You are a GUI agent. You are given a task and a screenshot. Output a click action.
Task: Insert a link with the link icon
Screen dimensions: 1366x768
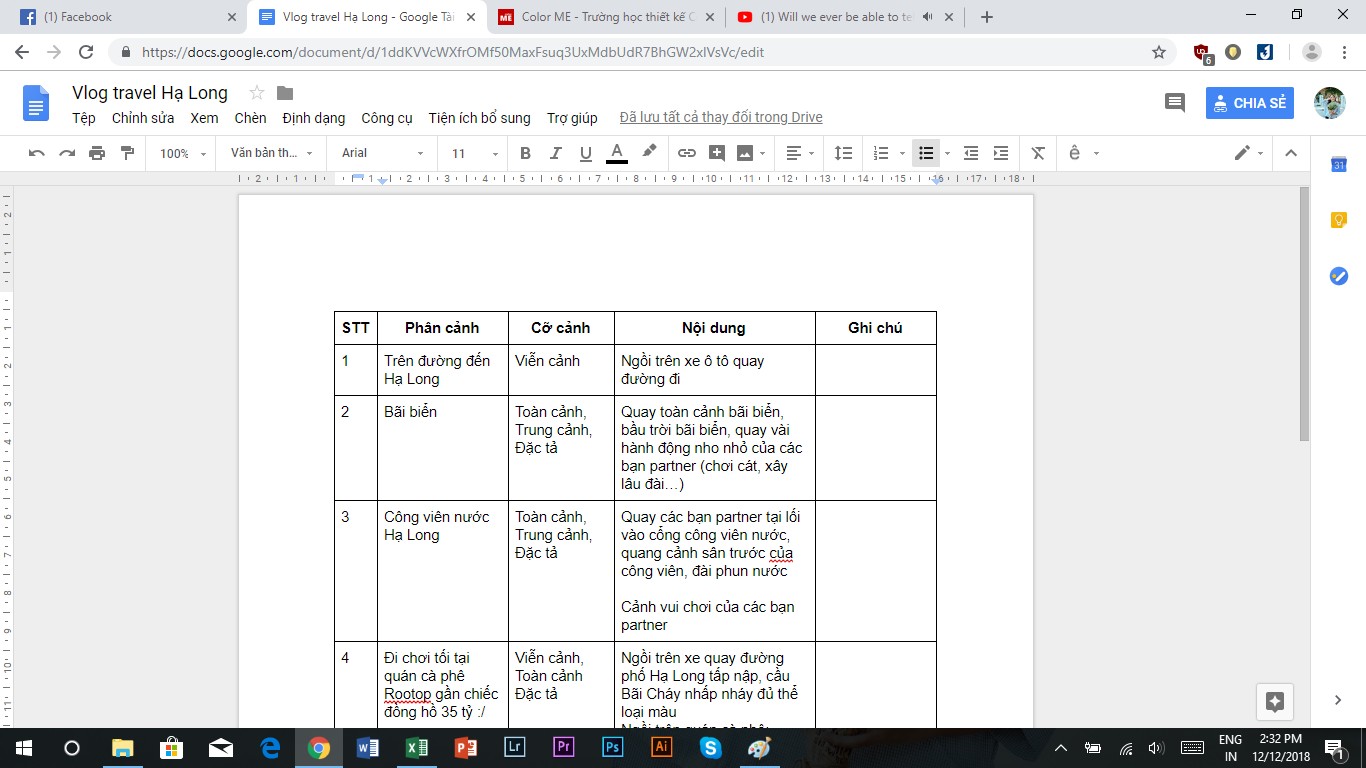coord(687,153)
